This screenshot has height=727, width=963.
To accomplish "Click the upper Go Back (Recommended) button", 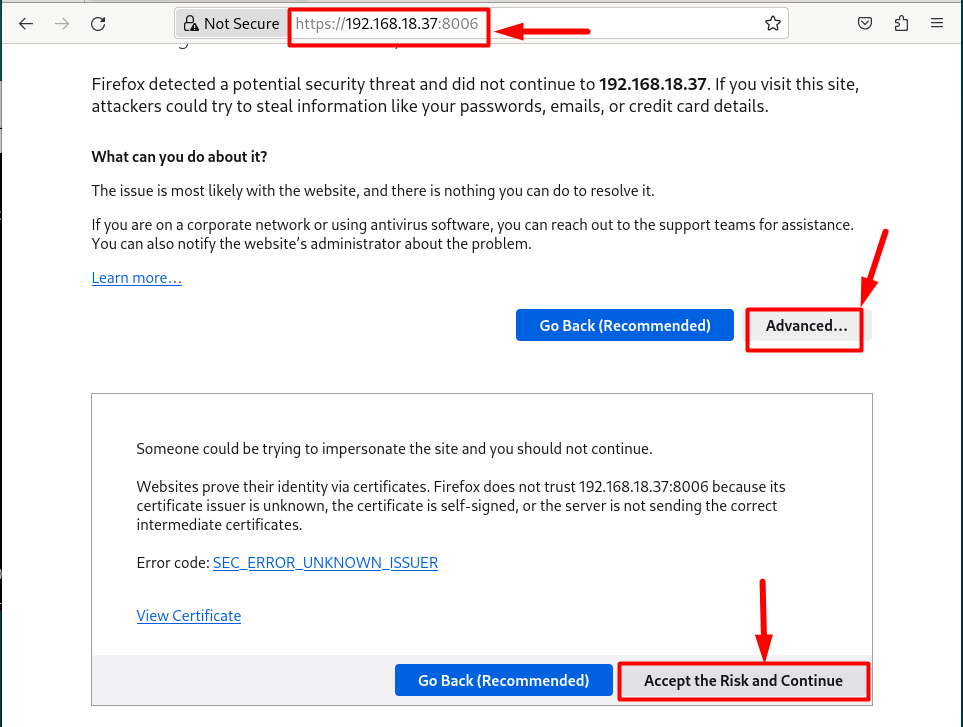I will [625, 325].
